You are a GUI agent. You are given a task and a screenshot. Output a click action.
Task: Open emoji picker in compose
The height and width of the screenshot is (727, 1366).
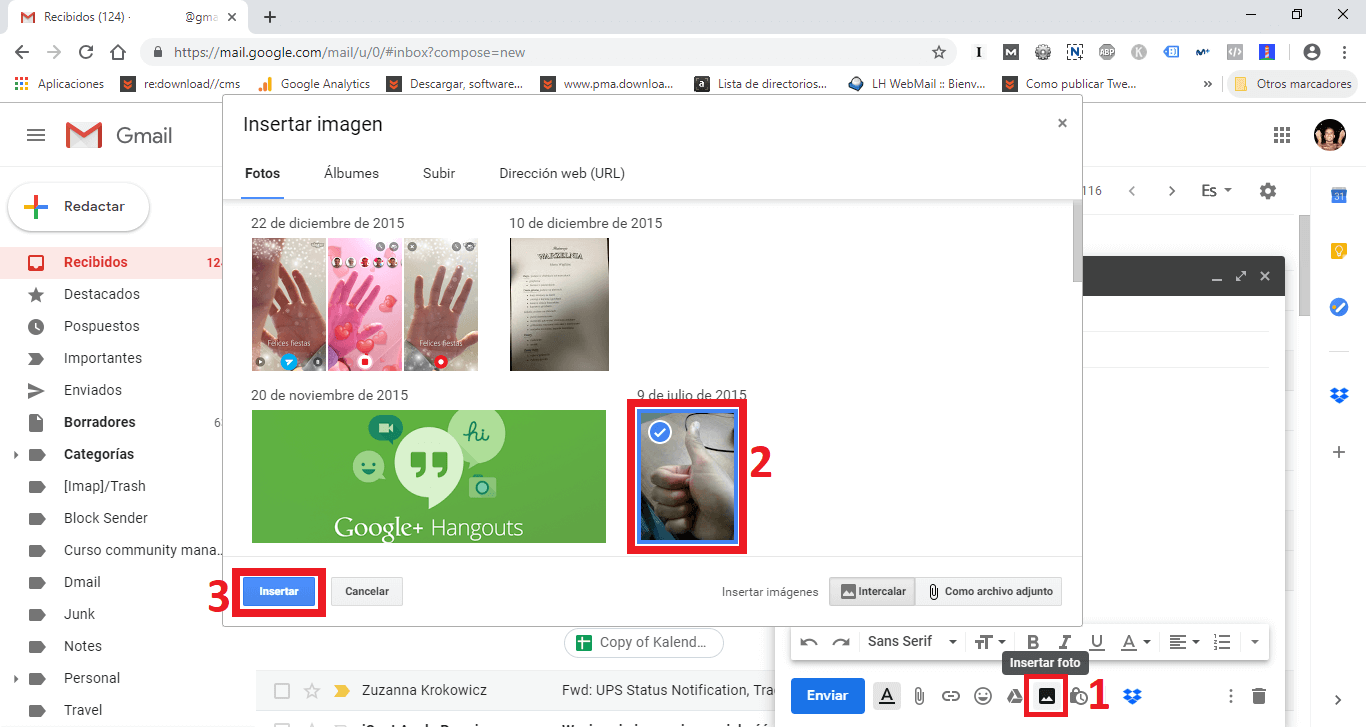point(983,696)
